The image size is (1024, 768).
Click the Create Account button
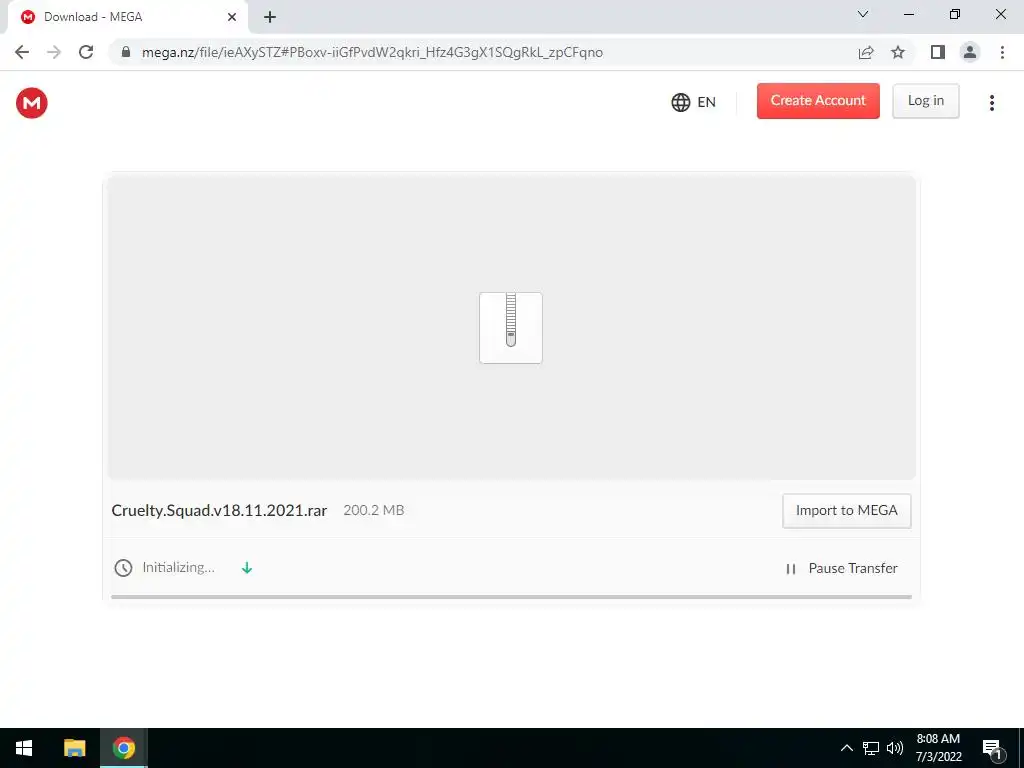pos(818,101)
